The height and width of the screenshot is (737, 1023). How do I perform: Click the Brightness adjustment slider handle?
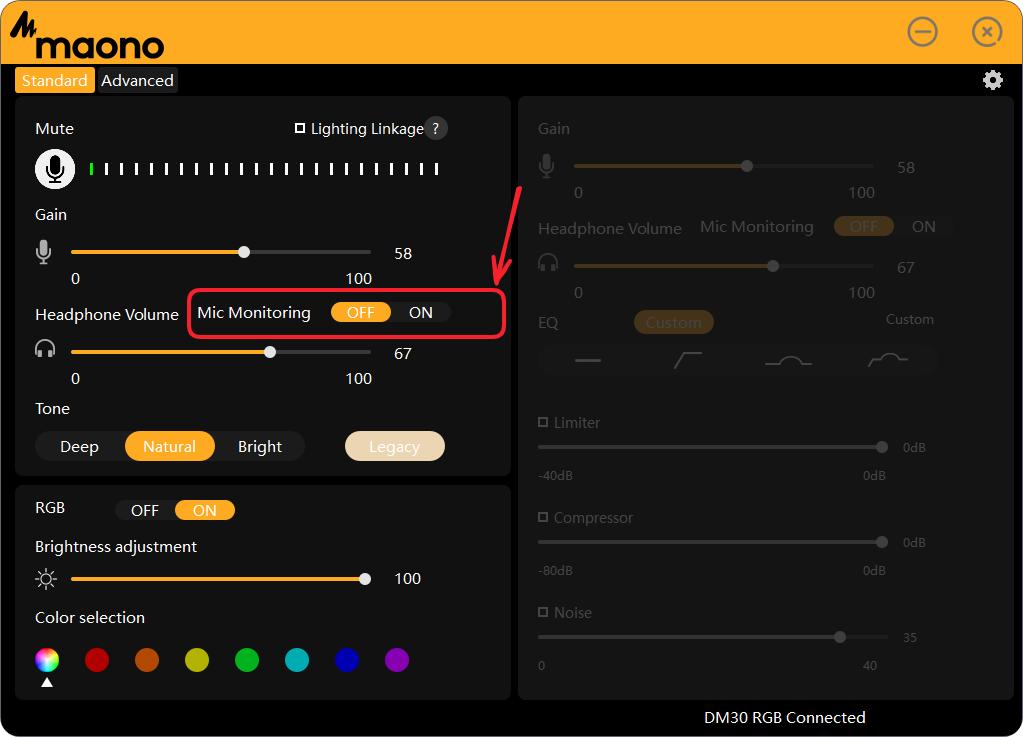coord(365,579)
